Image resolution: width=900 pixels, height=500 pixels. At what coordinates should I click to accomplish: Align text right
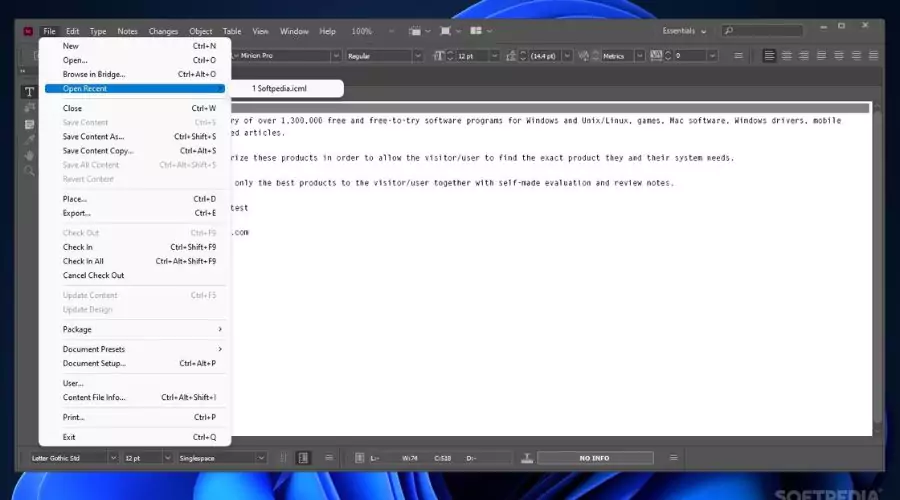click(x=804, y=56)
